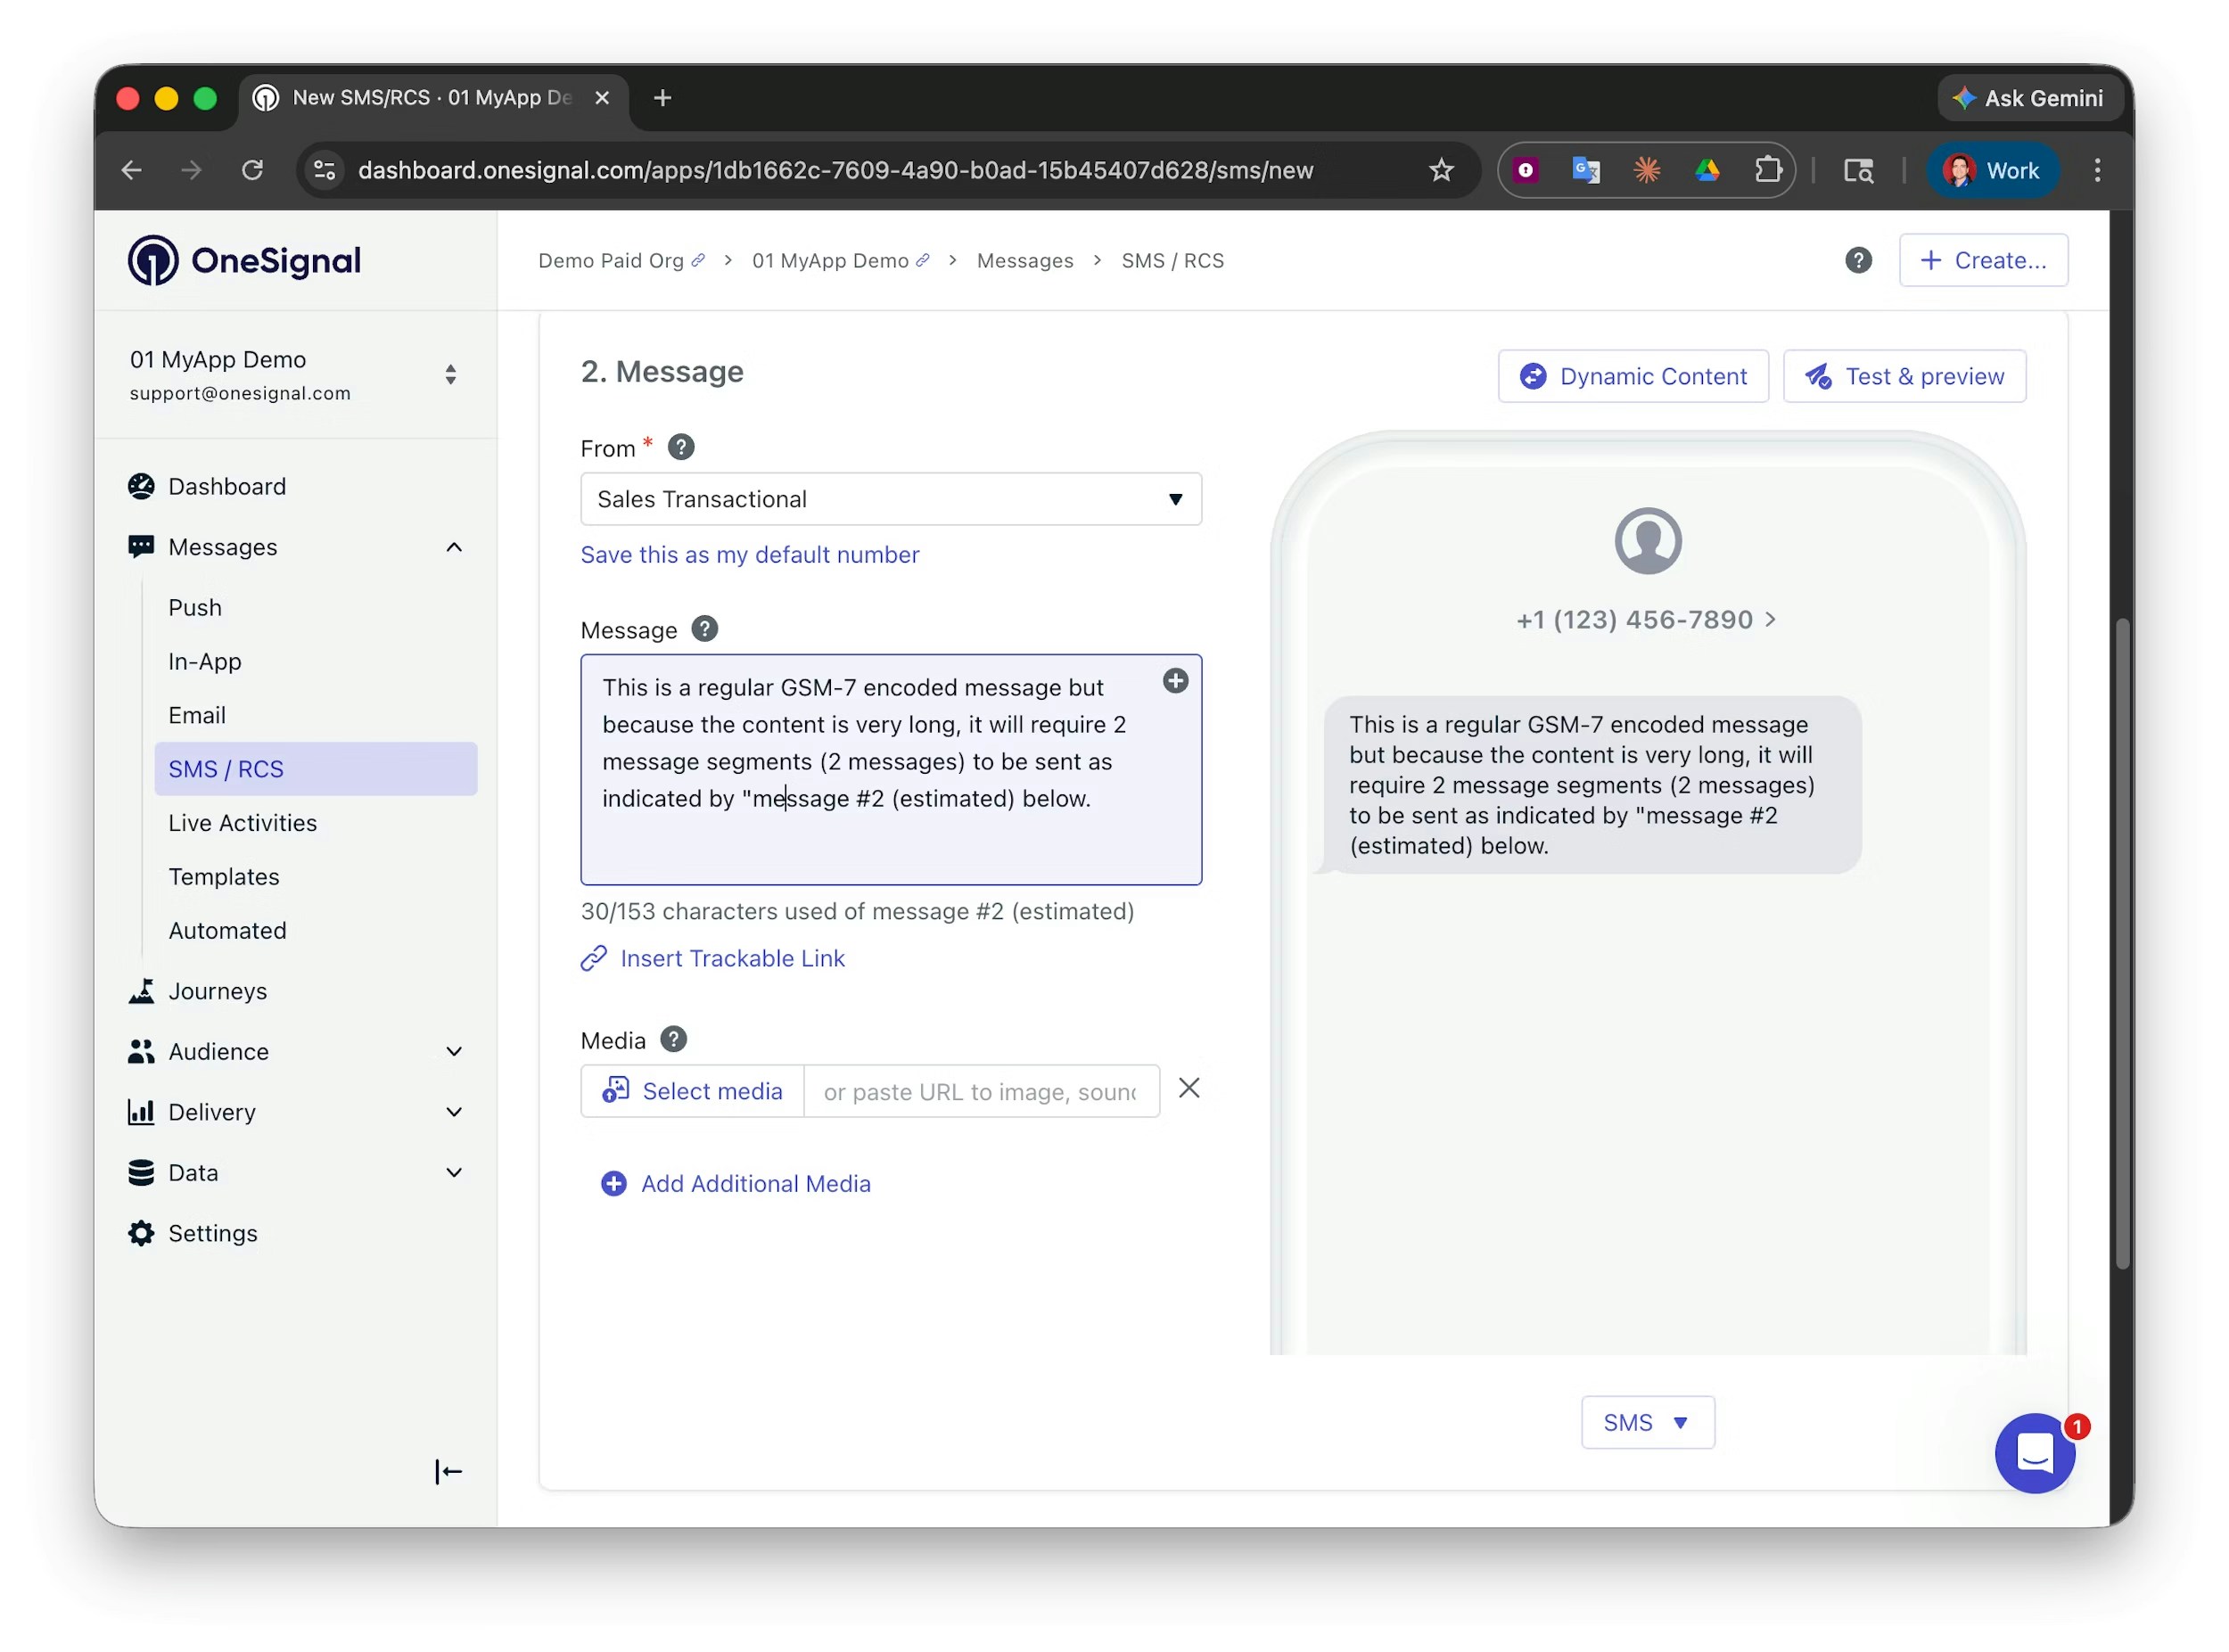The image size is (2229, 1652).
Task: Click the Delivery bar chart icon
Action: click(141, 1112)
